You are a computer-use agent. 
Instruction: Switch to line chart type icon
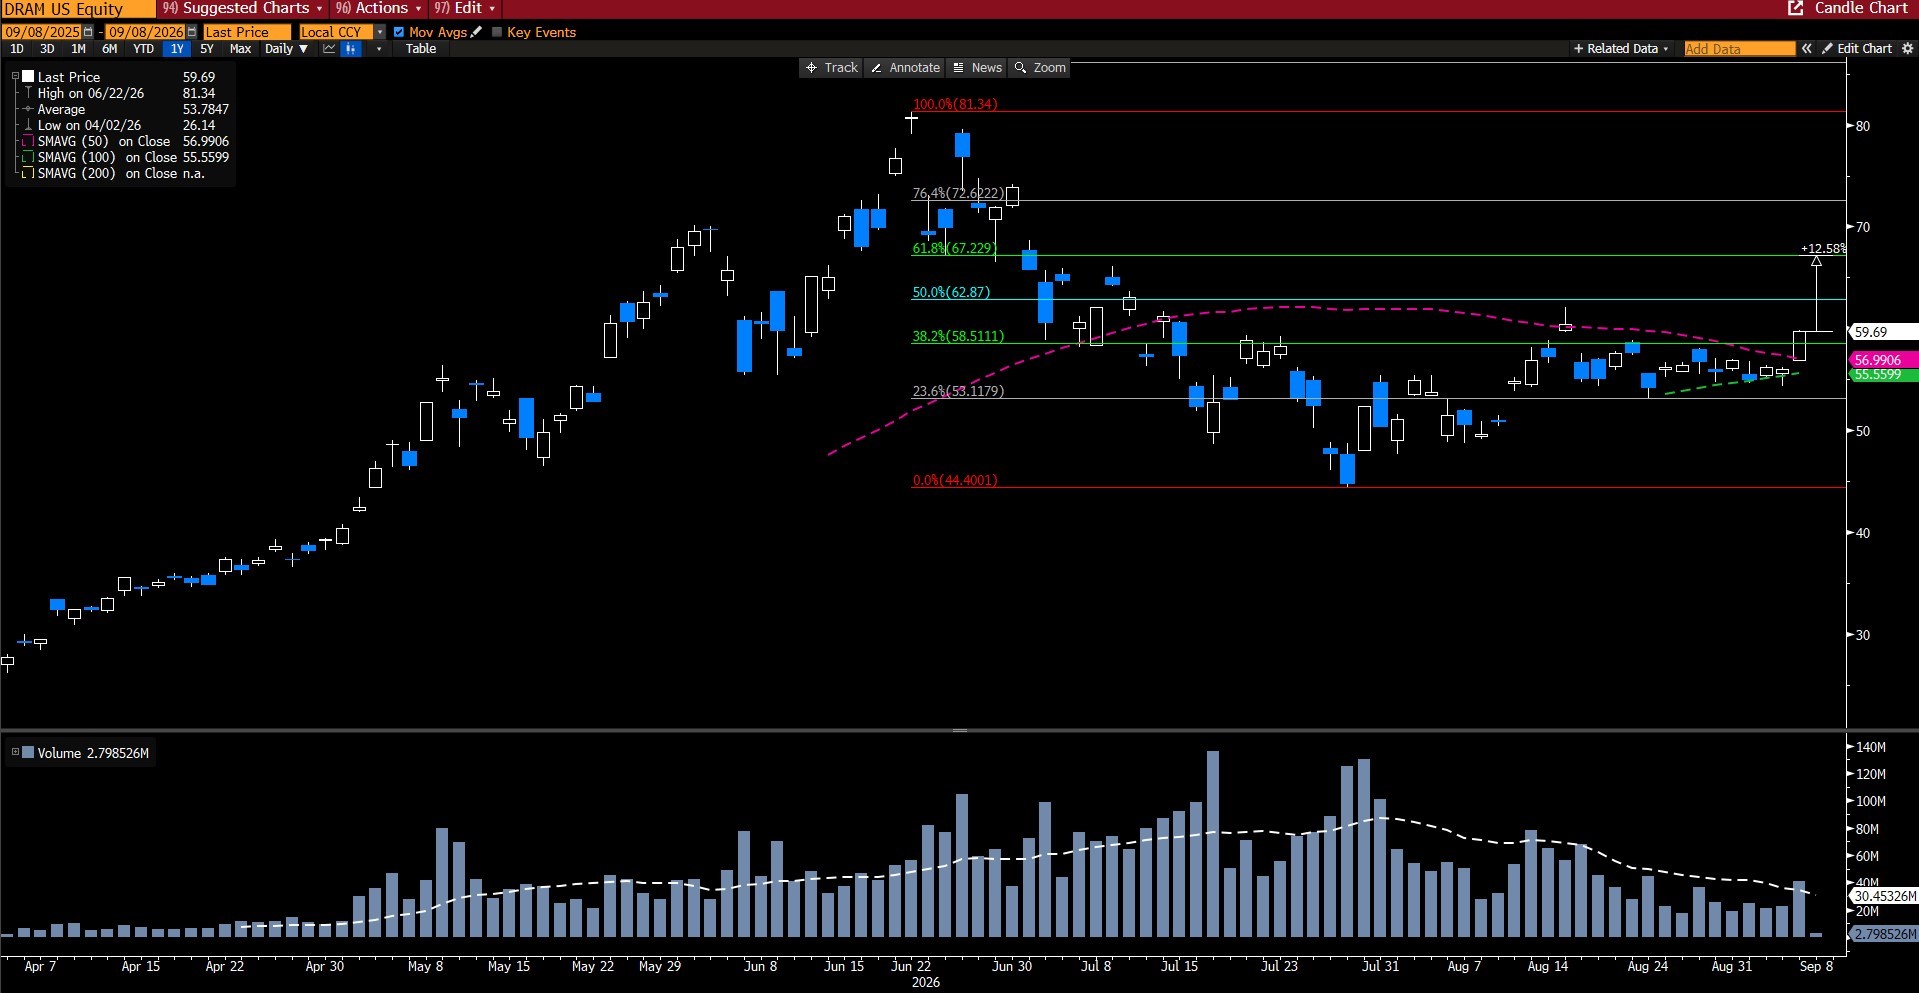(329, 48)
